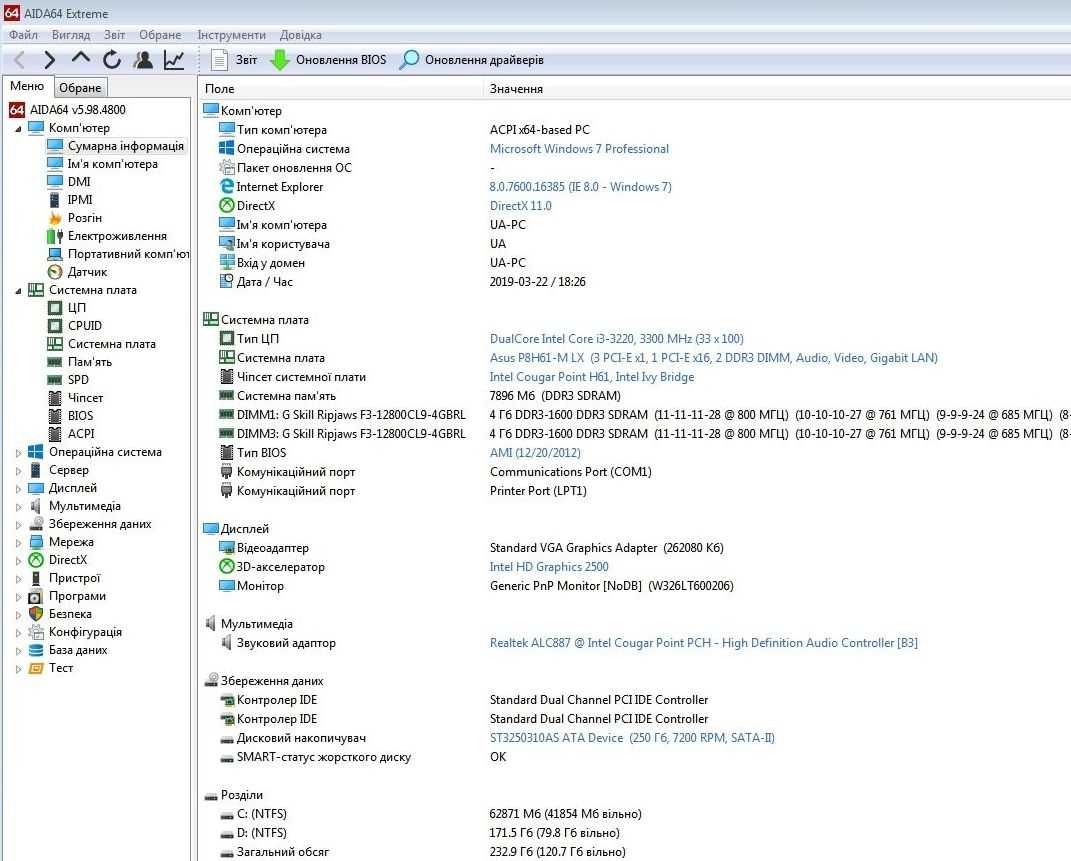Expand the Мультимедіа tree node

(18, 507)
